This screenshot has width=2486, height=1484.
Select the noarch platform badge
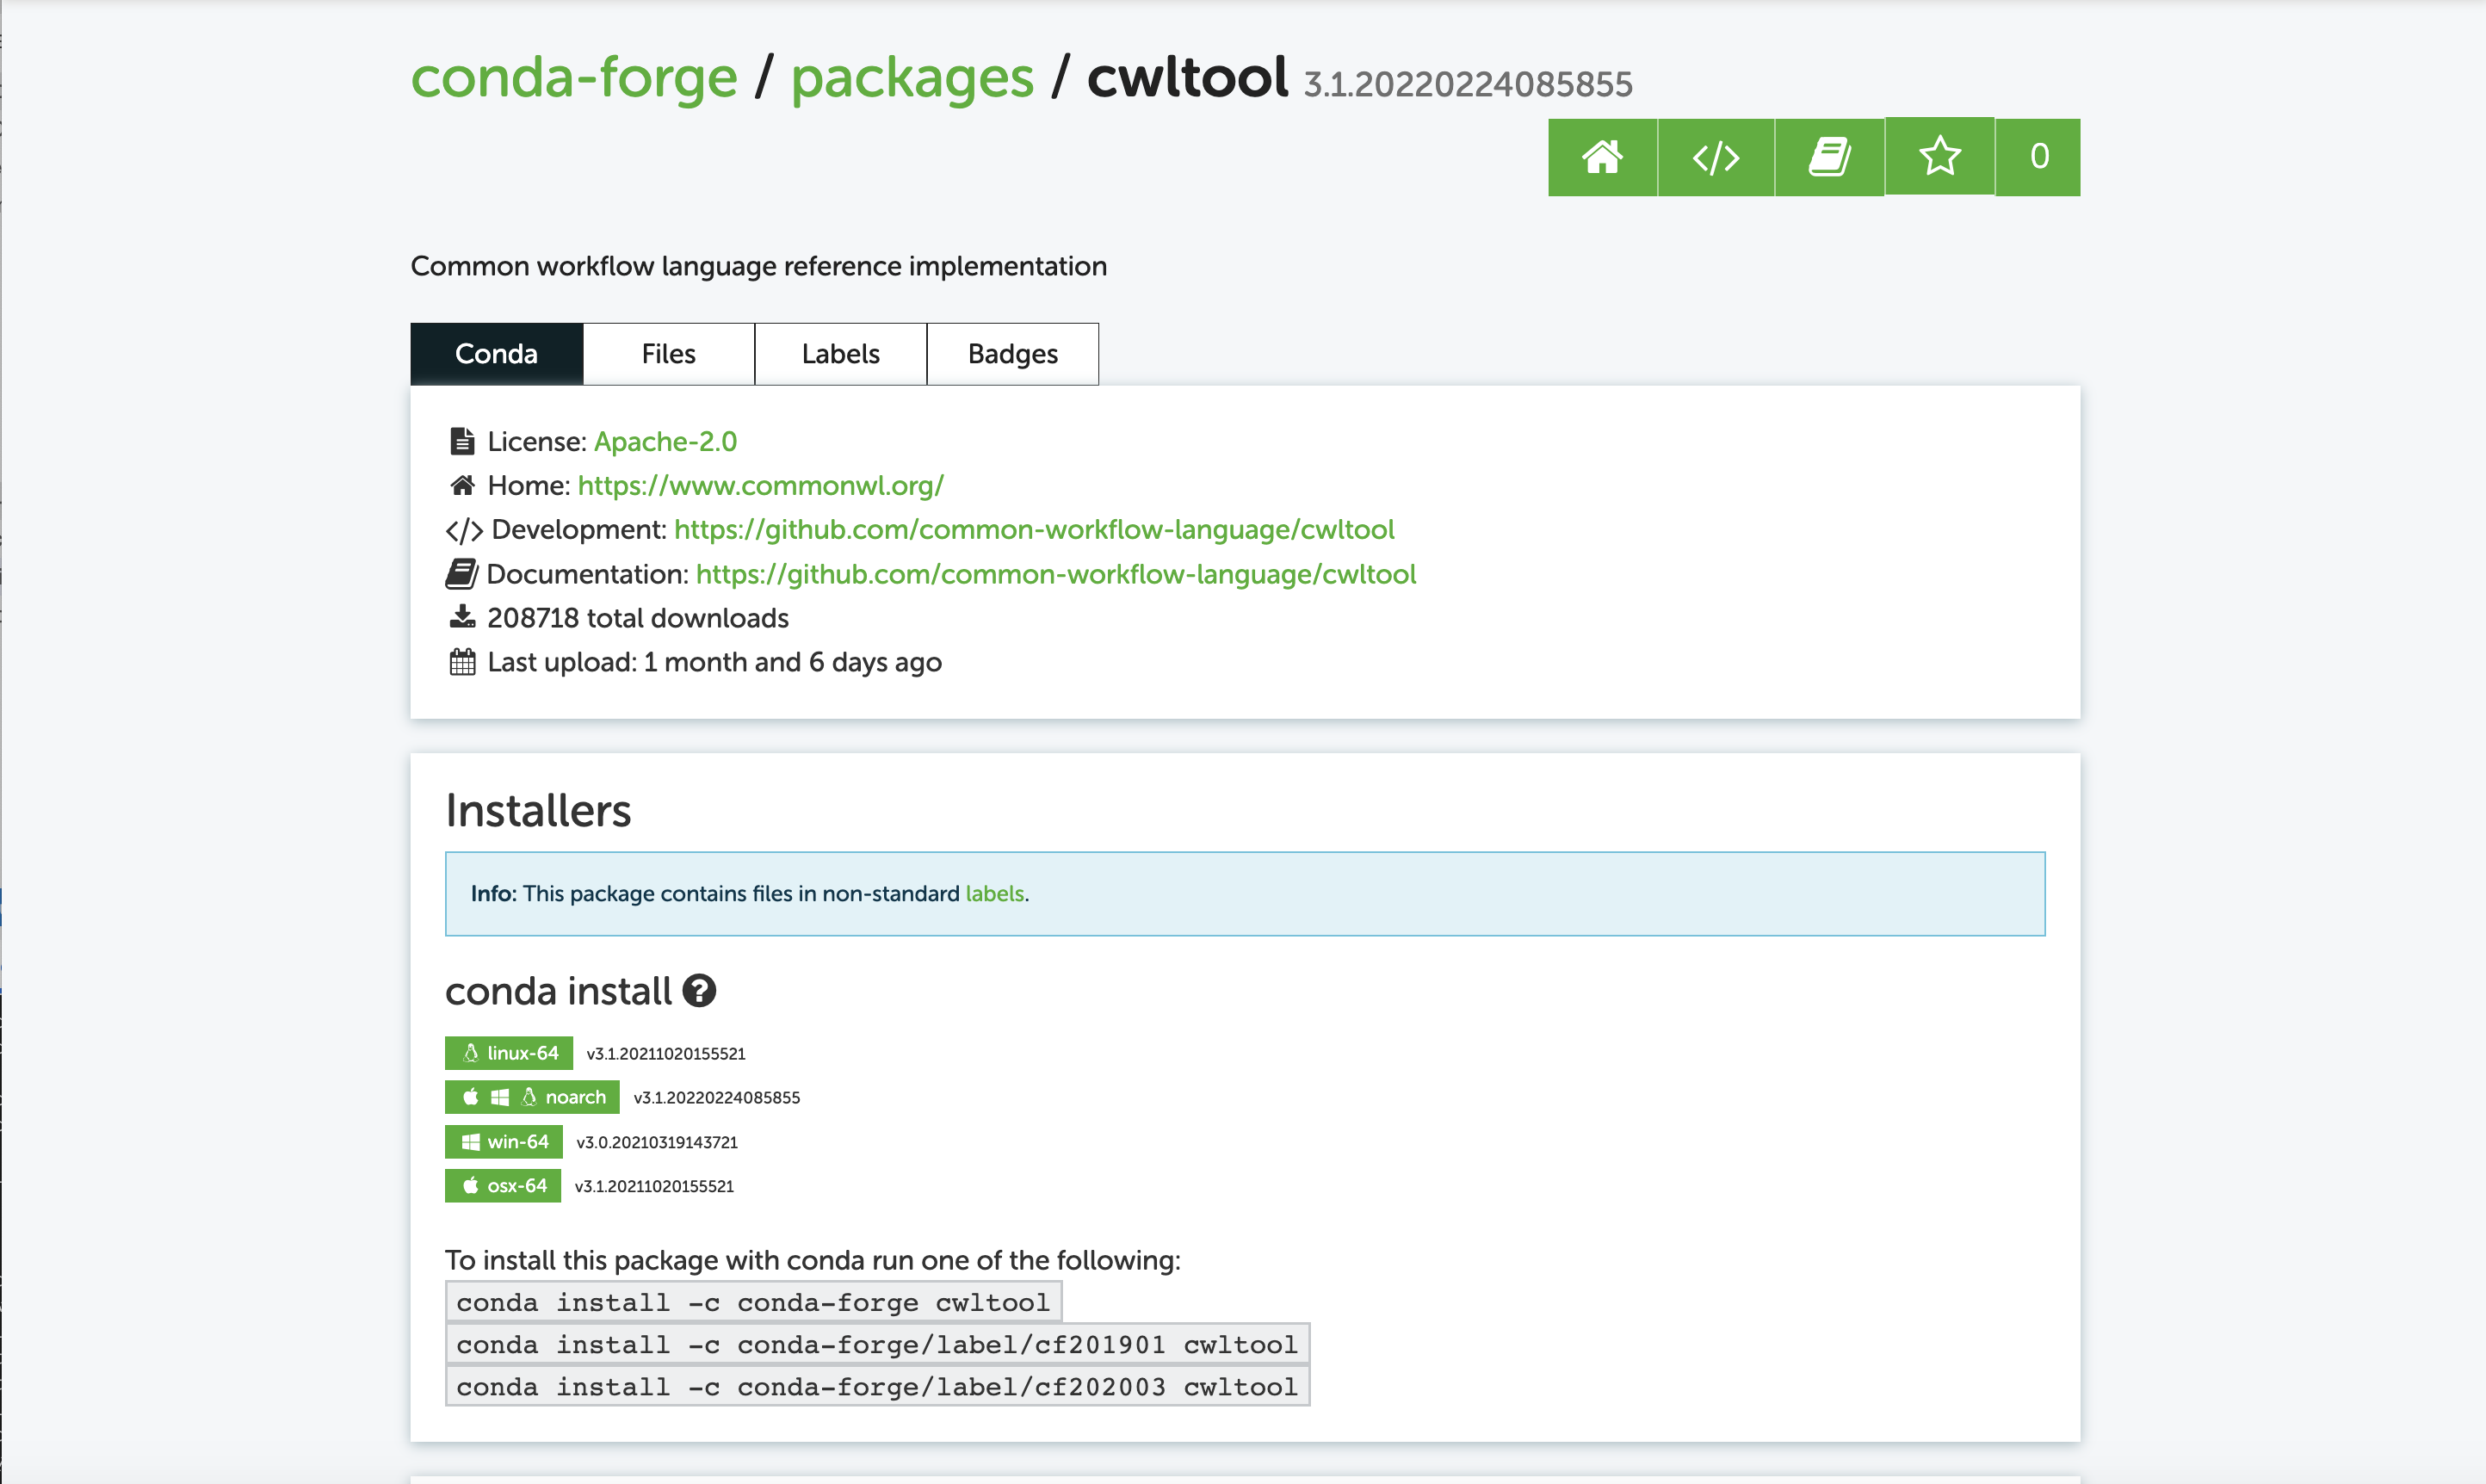pos(532,1097)
